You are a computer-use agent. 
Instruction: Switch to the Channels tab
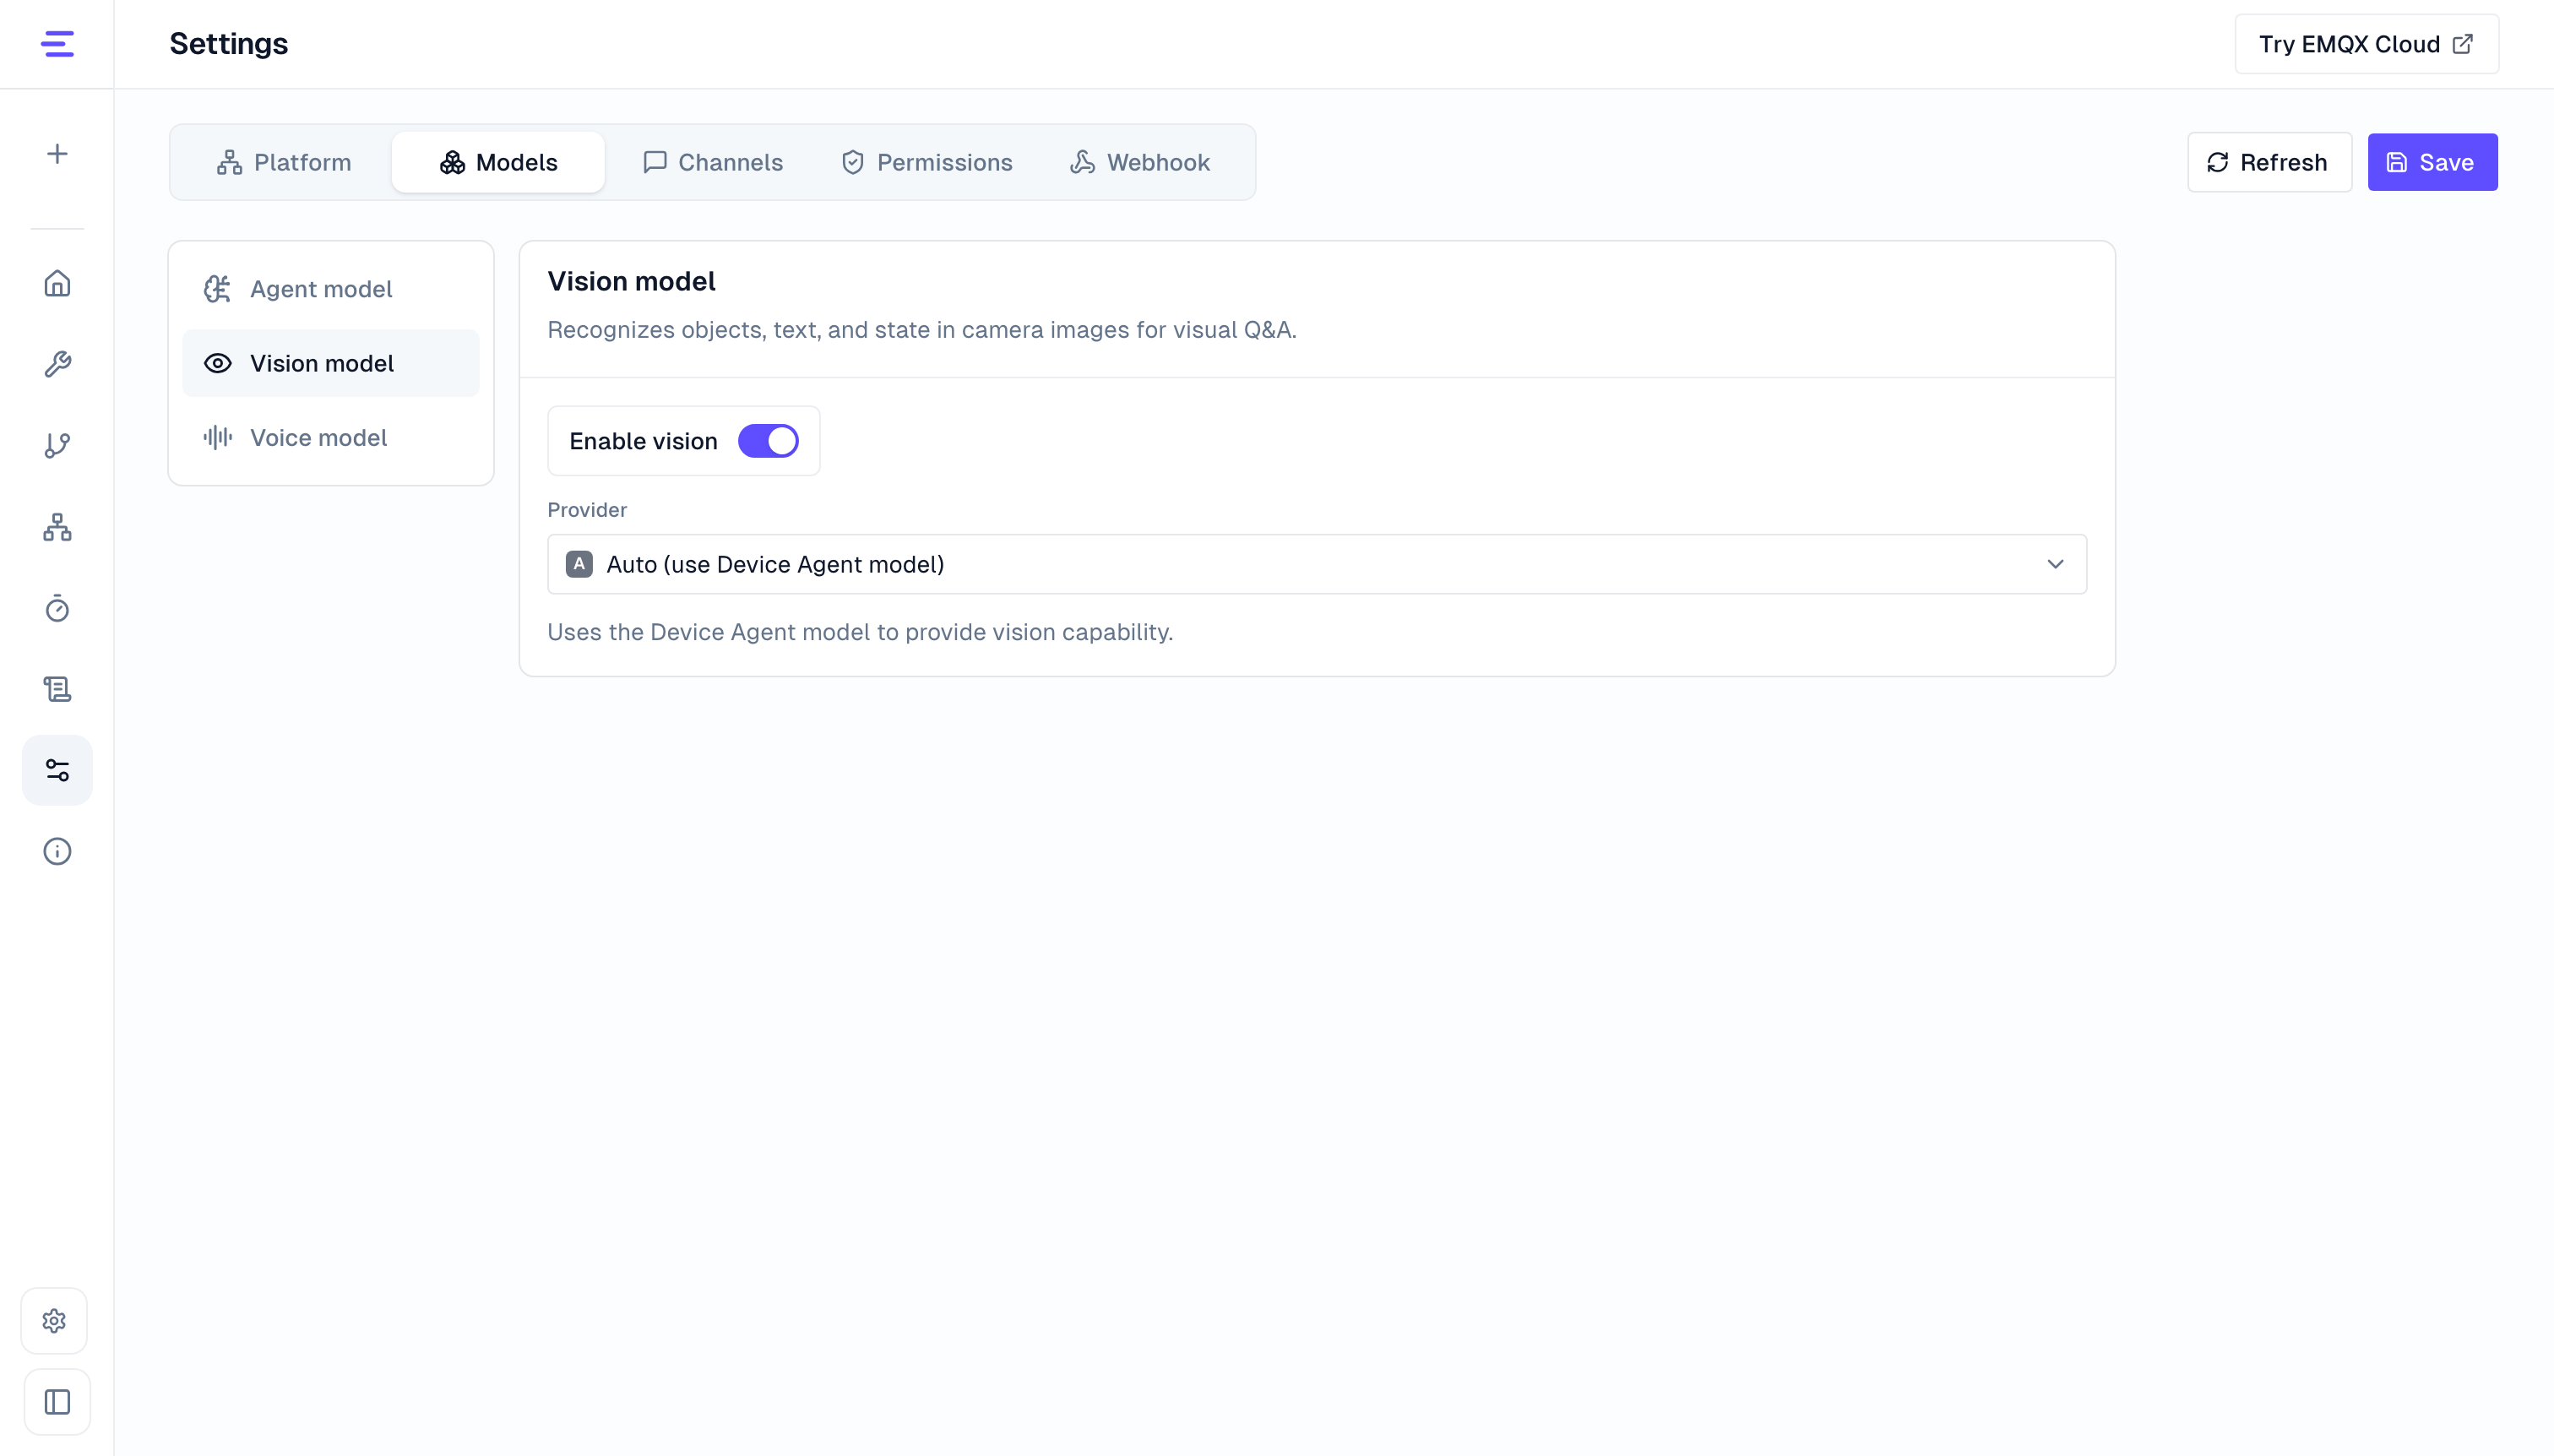pos(713,162)
